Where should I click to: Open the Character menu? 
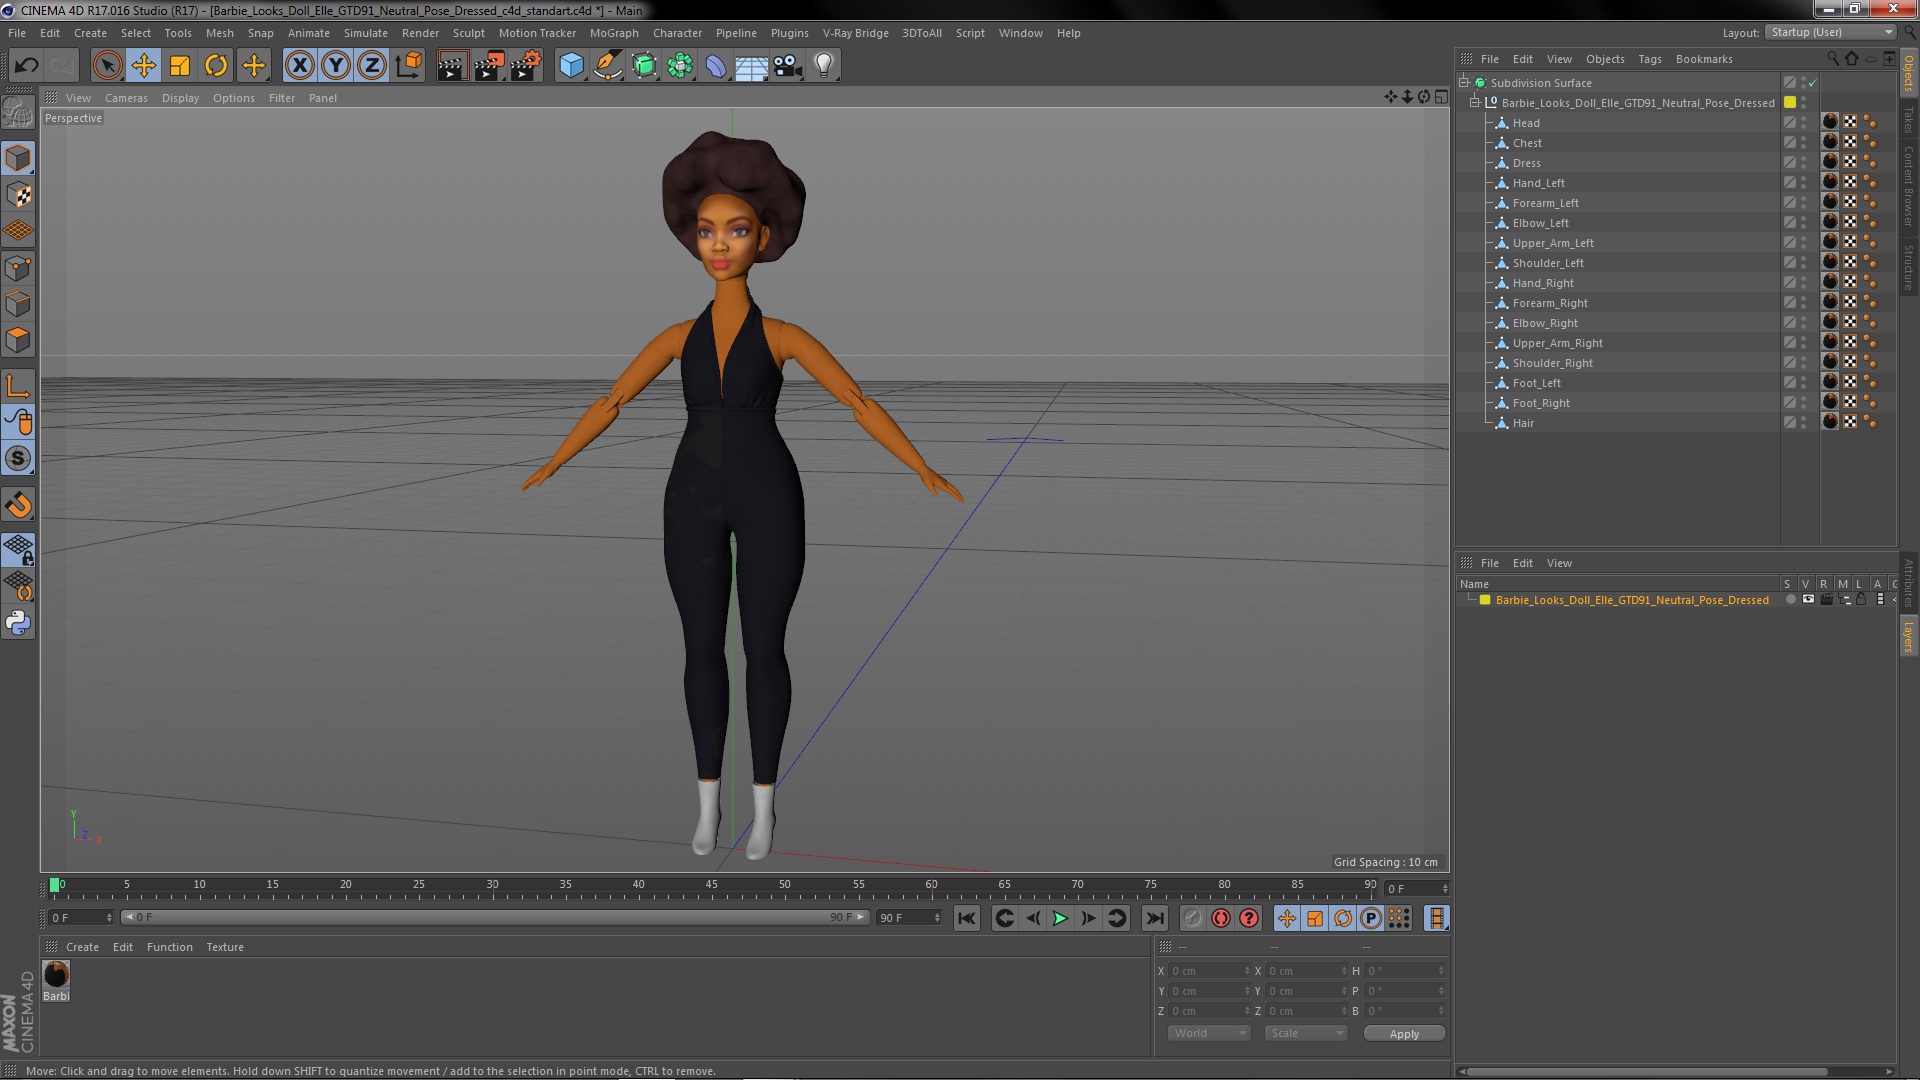pos(677,33)
